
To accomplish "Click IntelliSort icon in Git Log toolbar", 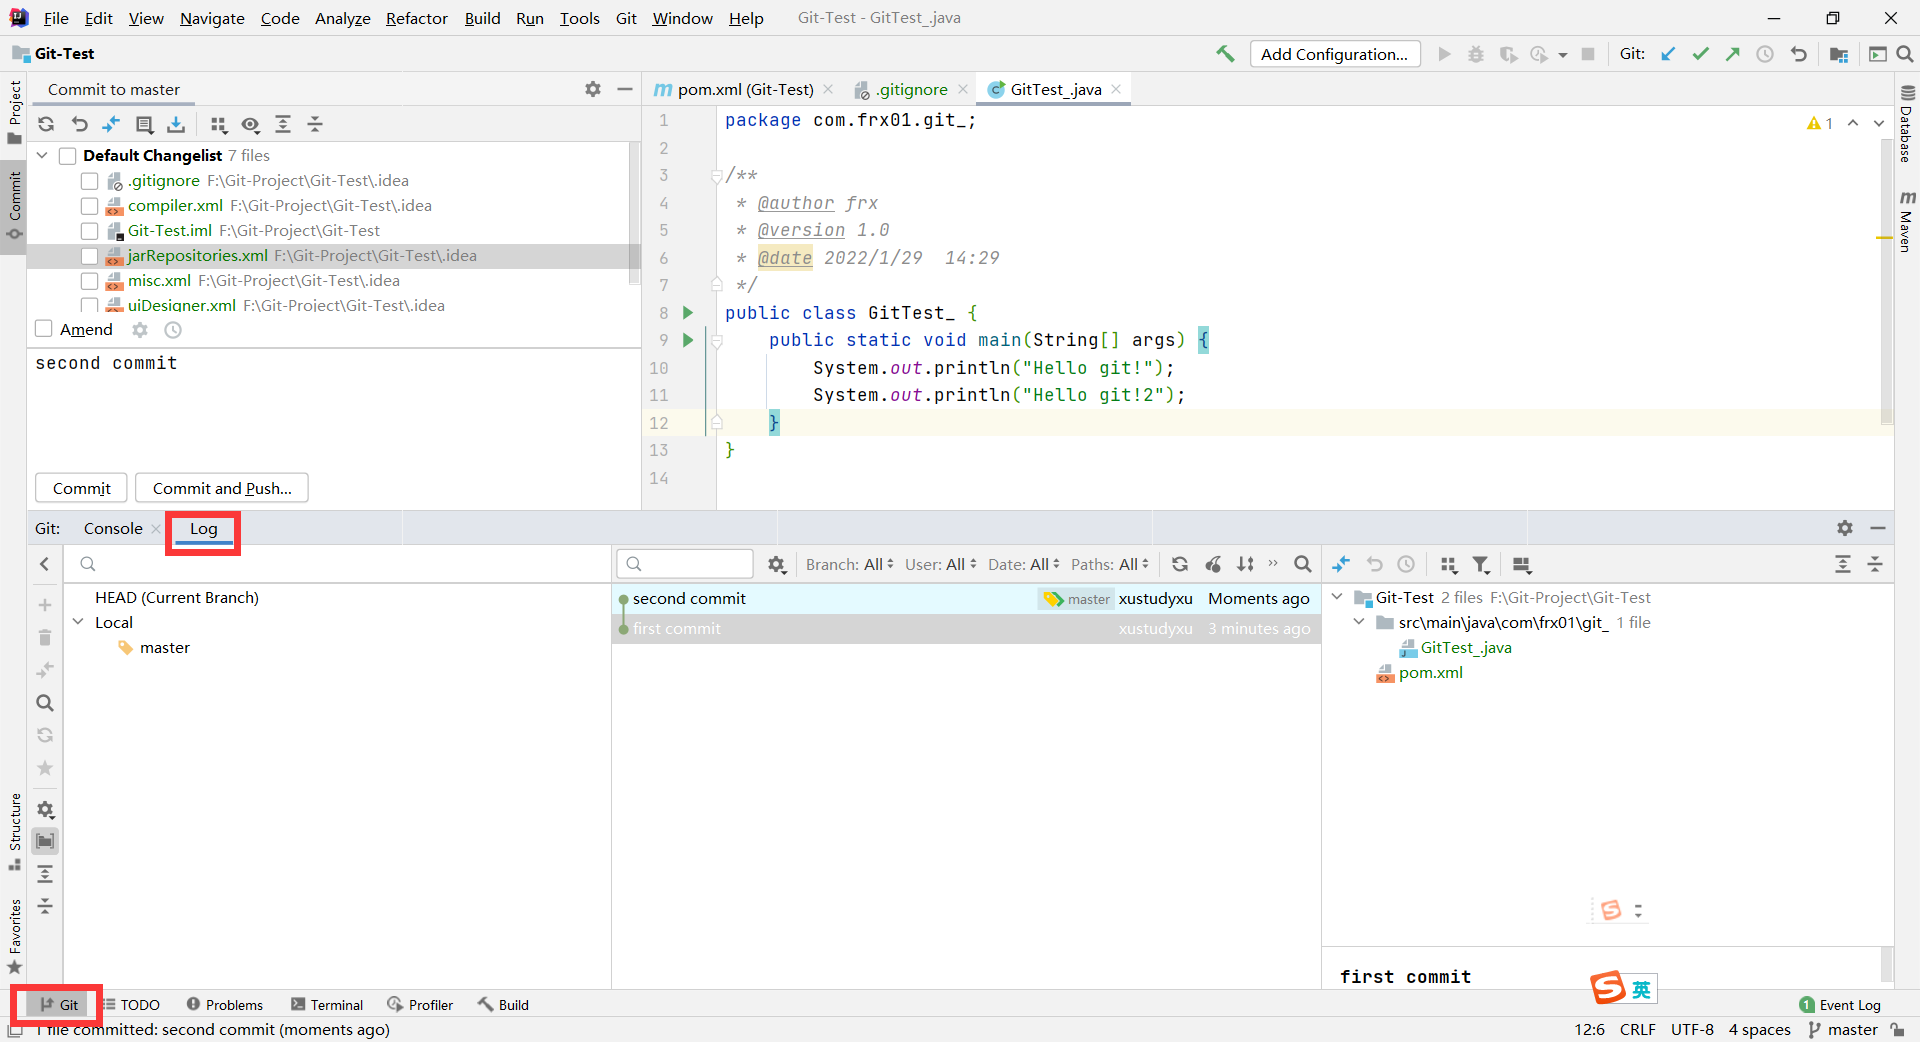I will point(1245,564).
